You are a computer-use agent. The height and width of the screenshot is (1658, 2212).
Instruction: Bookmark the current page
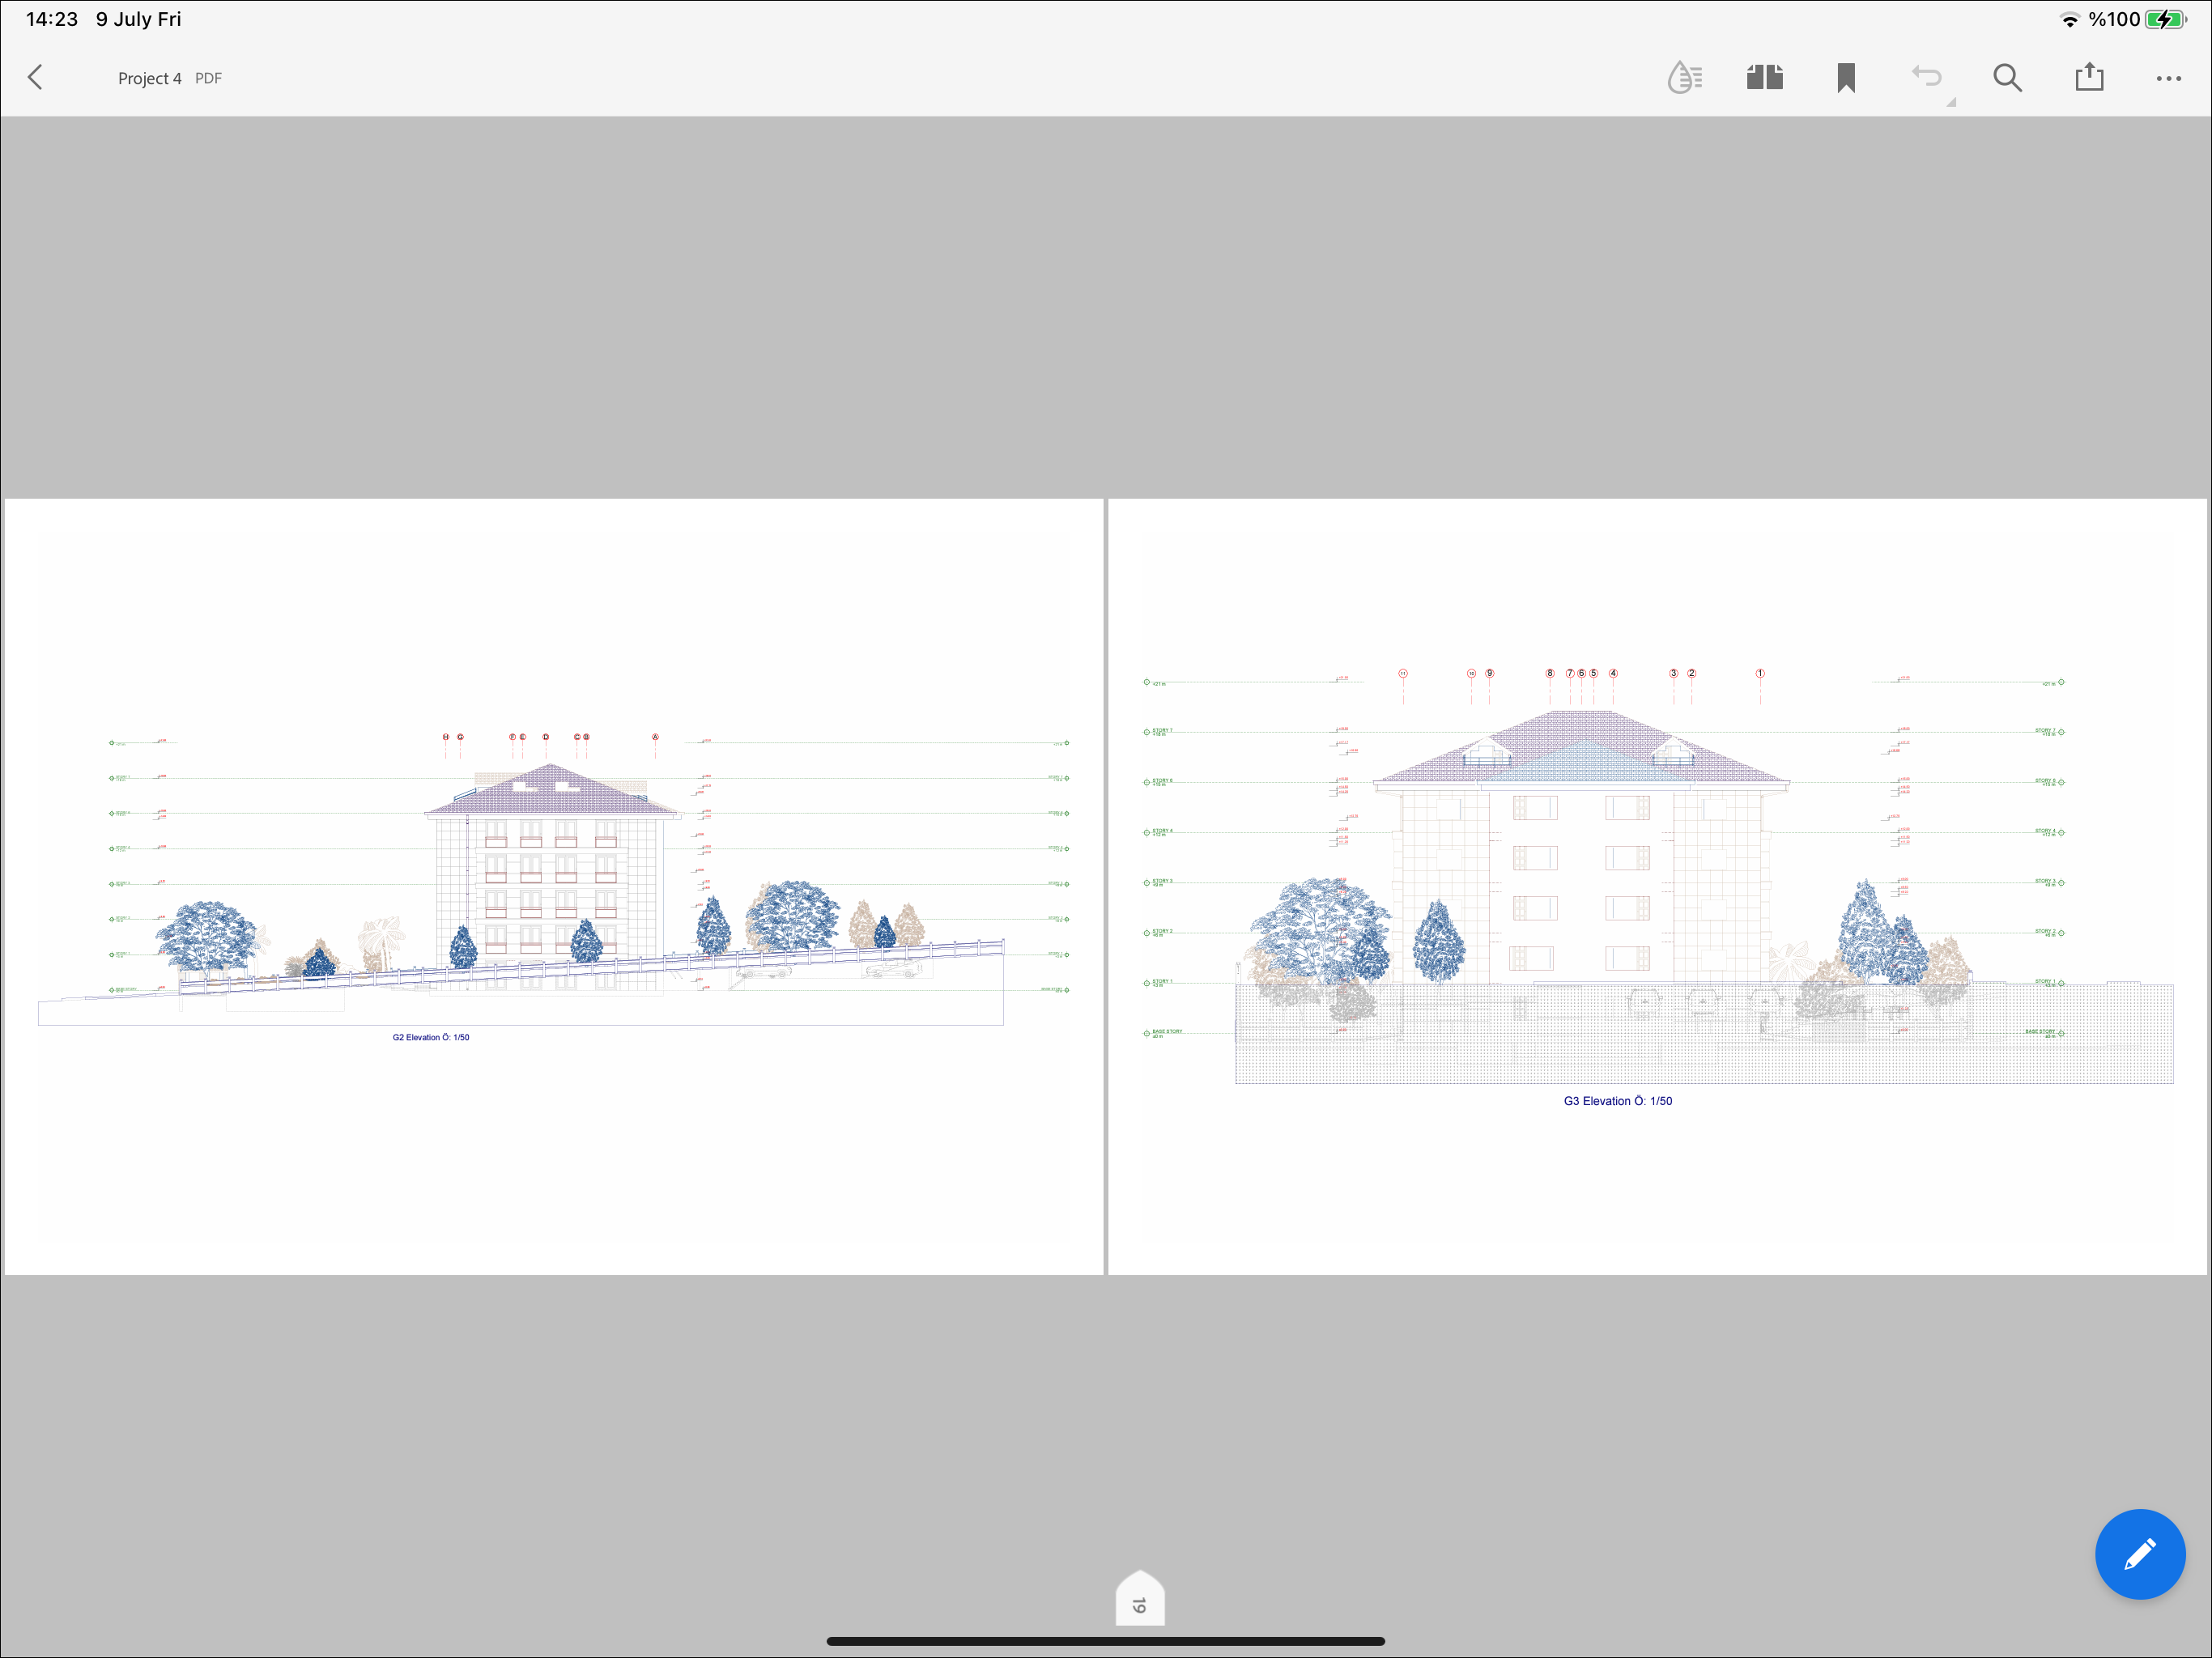1846,78
